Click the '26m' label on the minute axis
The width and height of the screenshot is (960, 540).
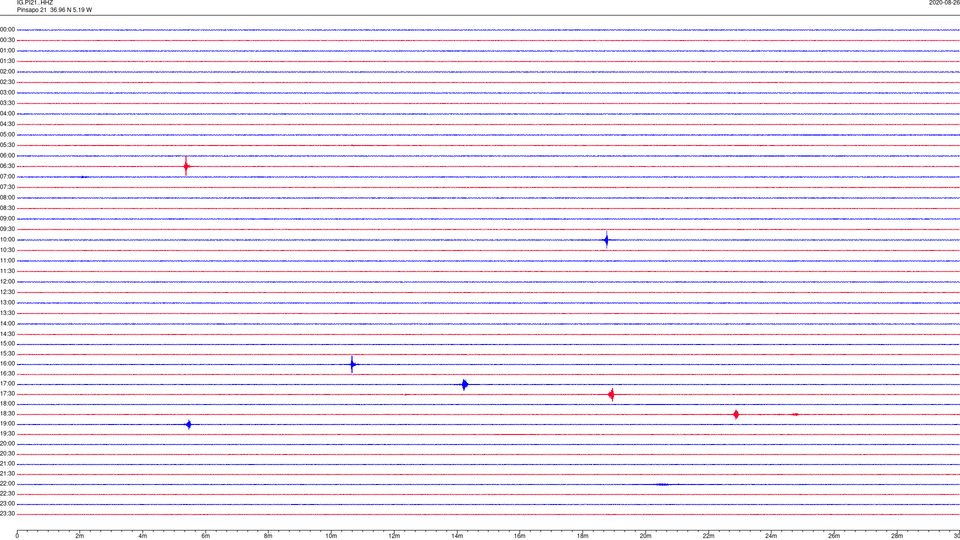834,536
